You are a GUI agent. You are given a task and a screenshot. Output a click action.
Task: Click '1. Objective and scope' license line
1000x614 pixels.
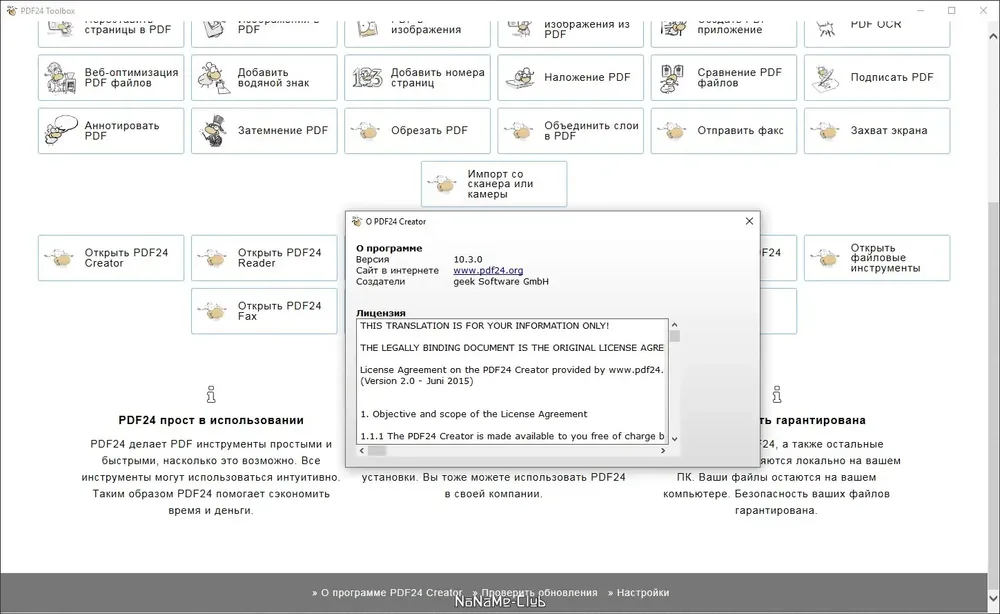pos(474,414)
